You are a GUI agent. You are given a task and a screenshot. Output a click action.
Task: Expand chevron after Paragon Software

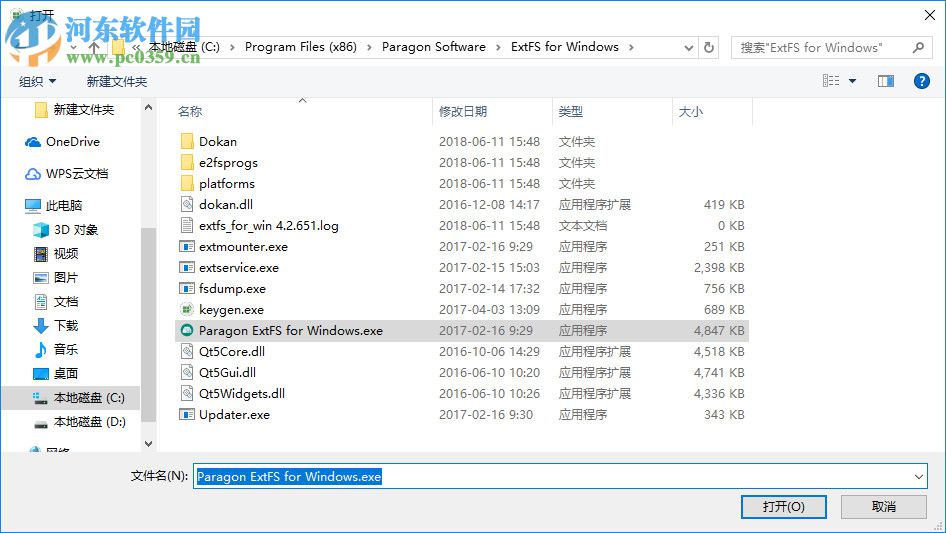click(498, 47)
